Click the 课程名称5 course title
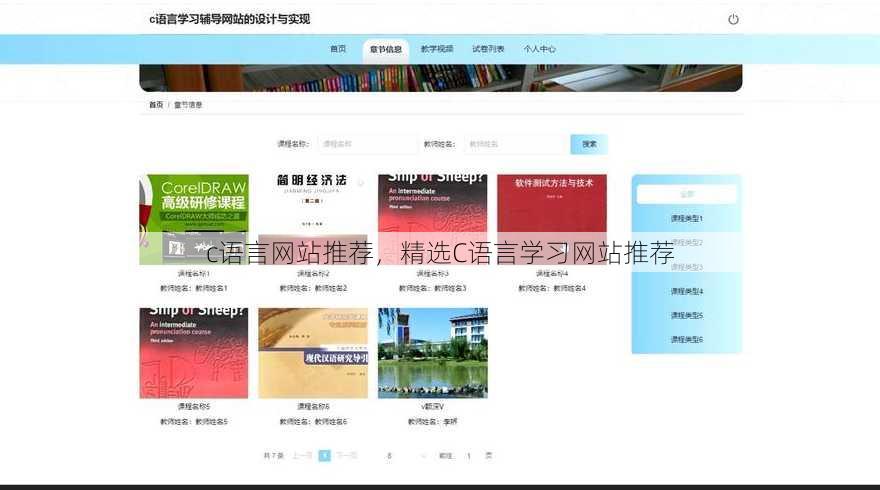Image resolution: width=880 pixels, height=490 pixels. tap(194, 406)
